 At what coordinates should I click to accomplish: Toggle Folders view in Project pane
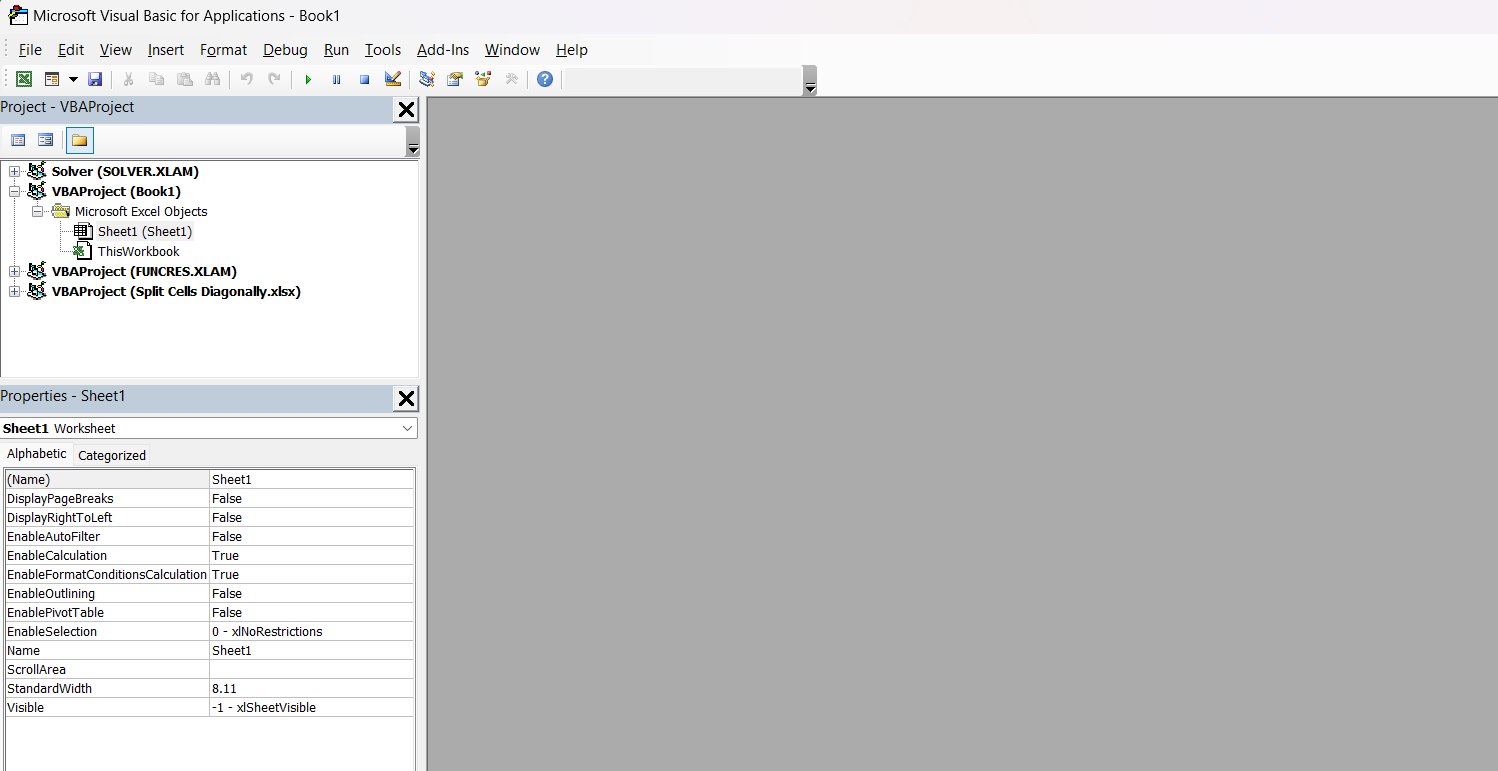pyautogui.click(x=79, y=140)
